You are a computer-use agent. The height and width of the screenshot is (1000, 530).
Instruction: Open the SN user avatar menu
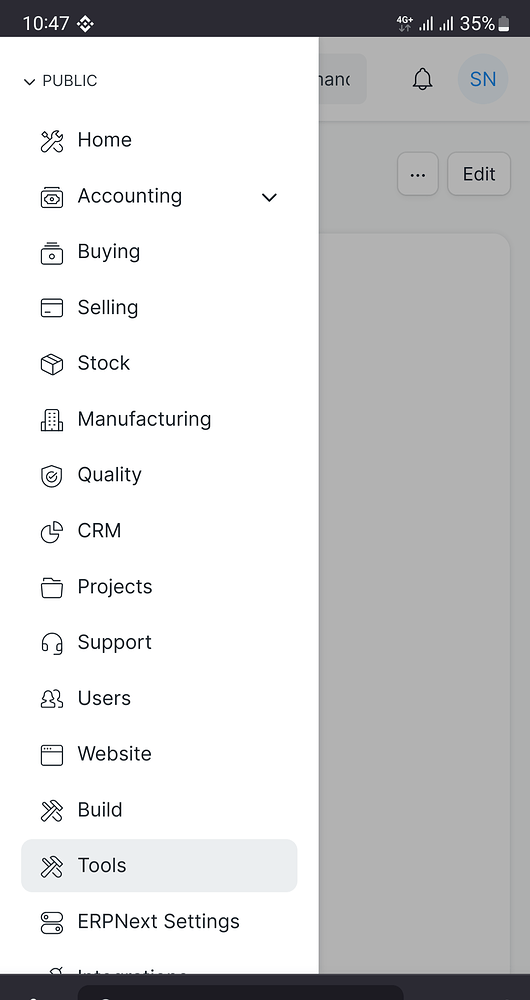pyautogui.click(x=483, y=79)
